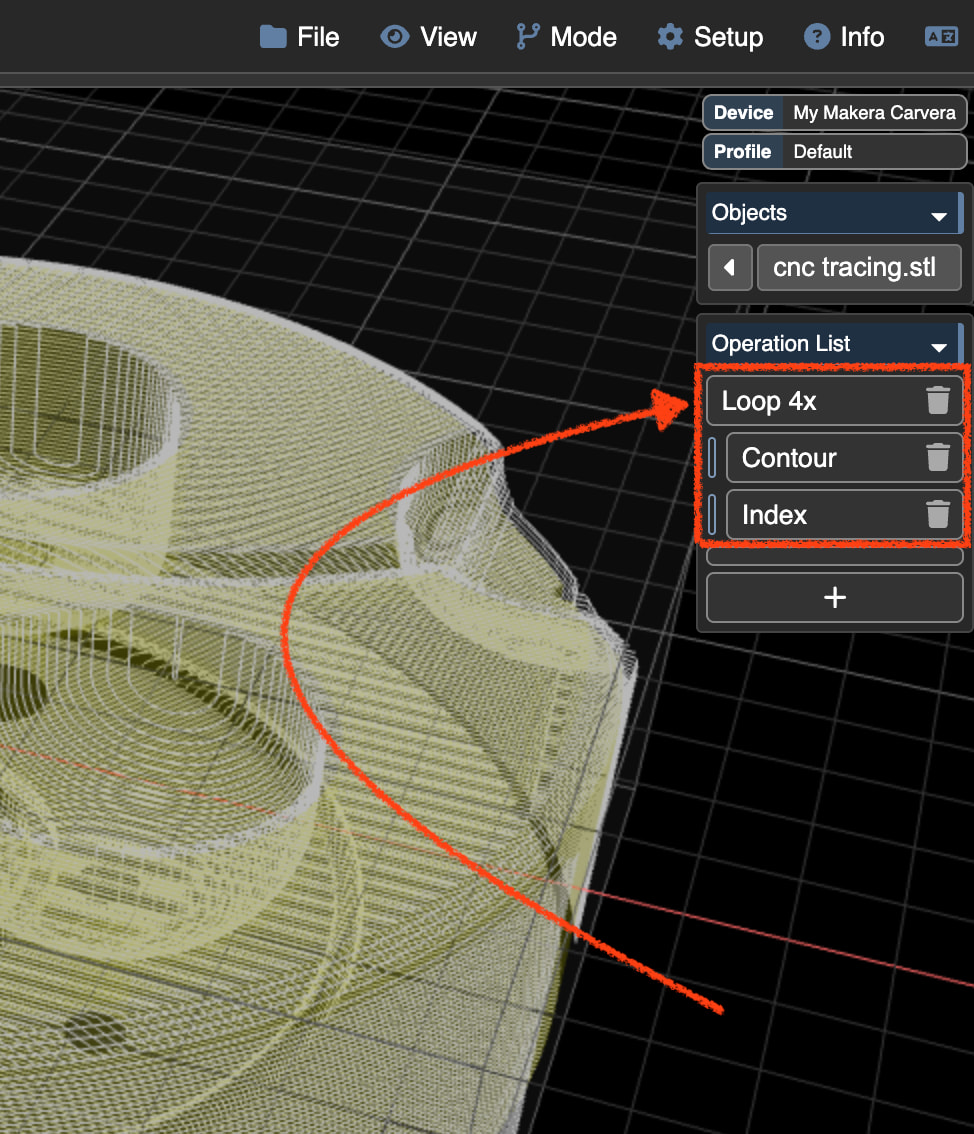Collapse the Operation List panel arrow
Screen dimensions: 974x1134
tap(938, 346)
